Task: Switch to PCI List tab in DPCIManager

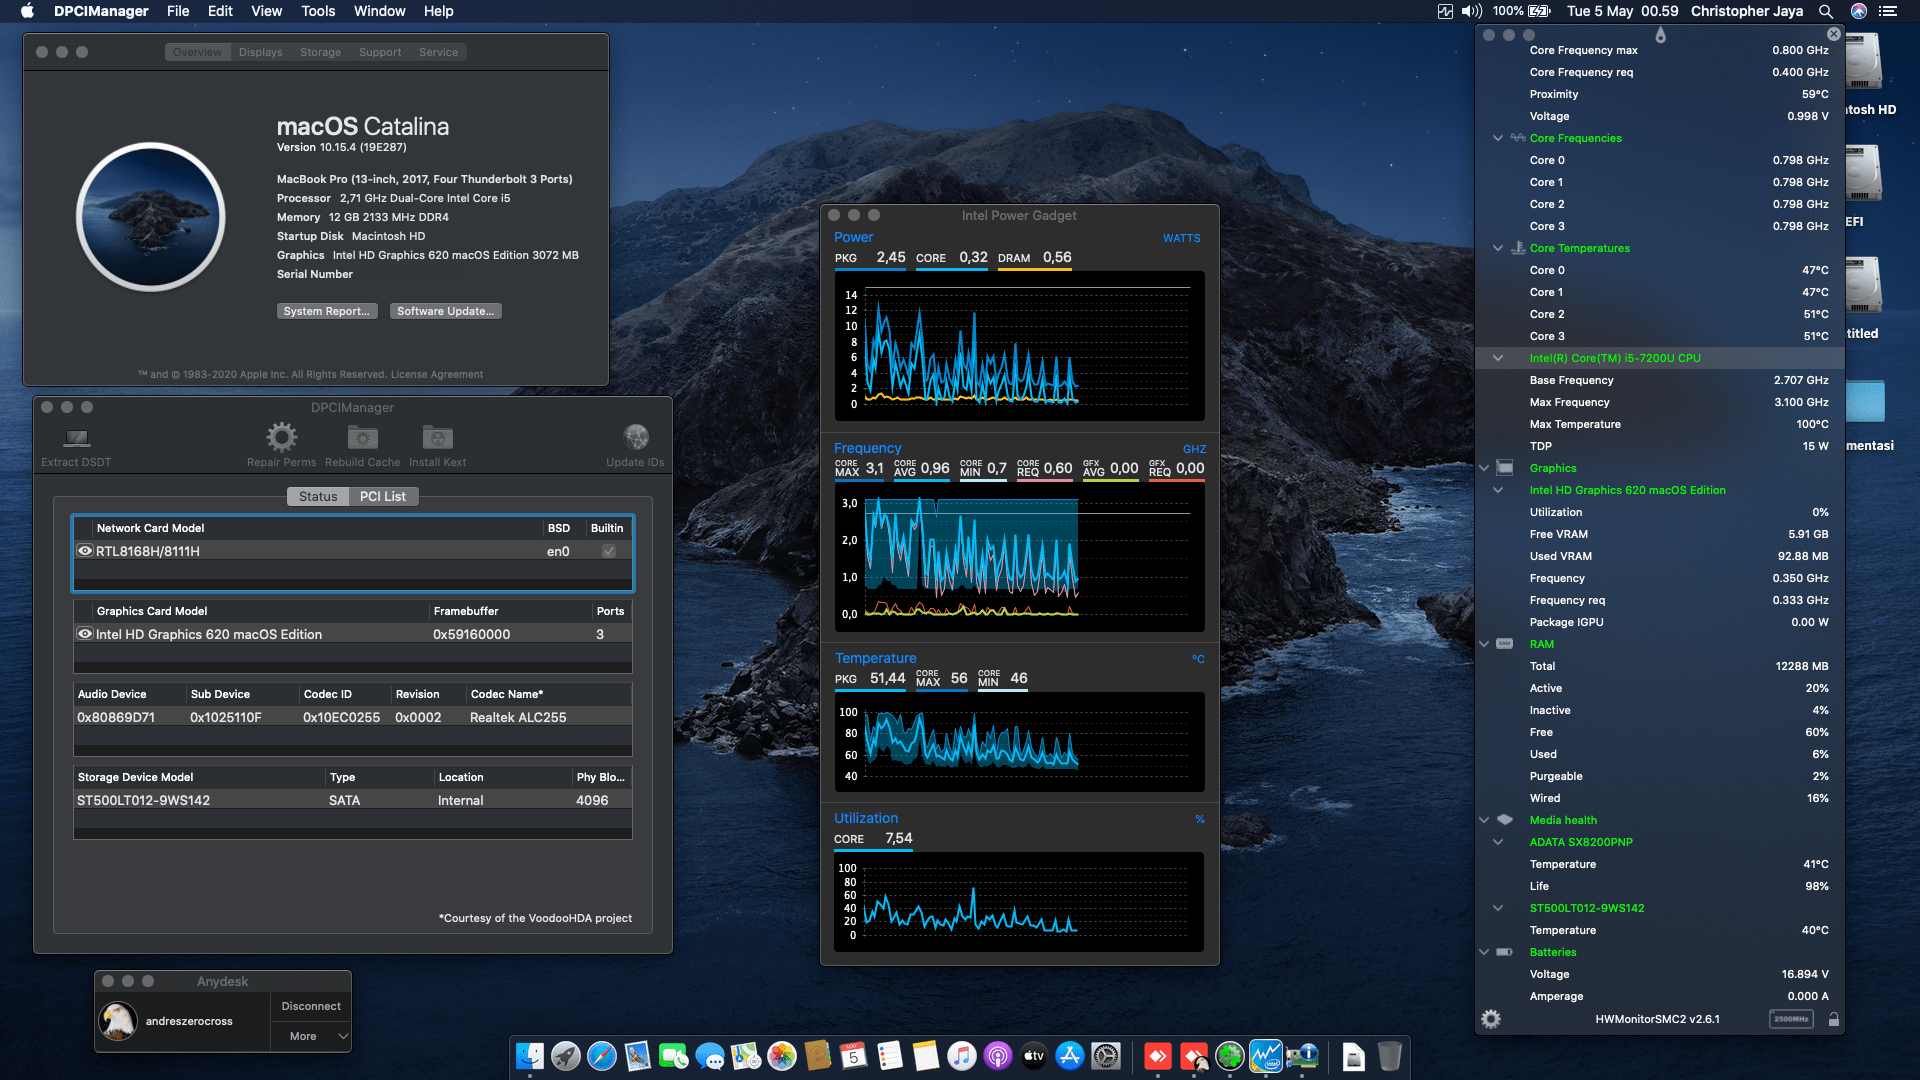Action: coord(383,496)
